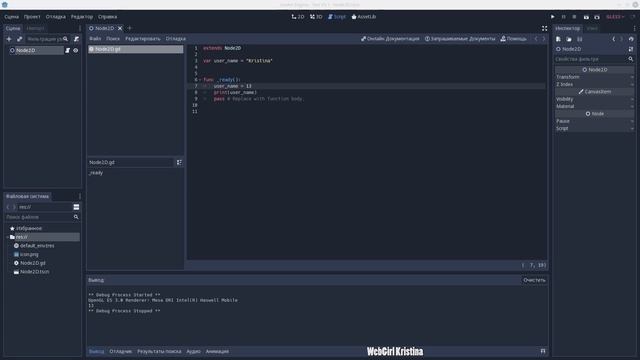
Task: Switch to 2D workspace
Action: 298,17
